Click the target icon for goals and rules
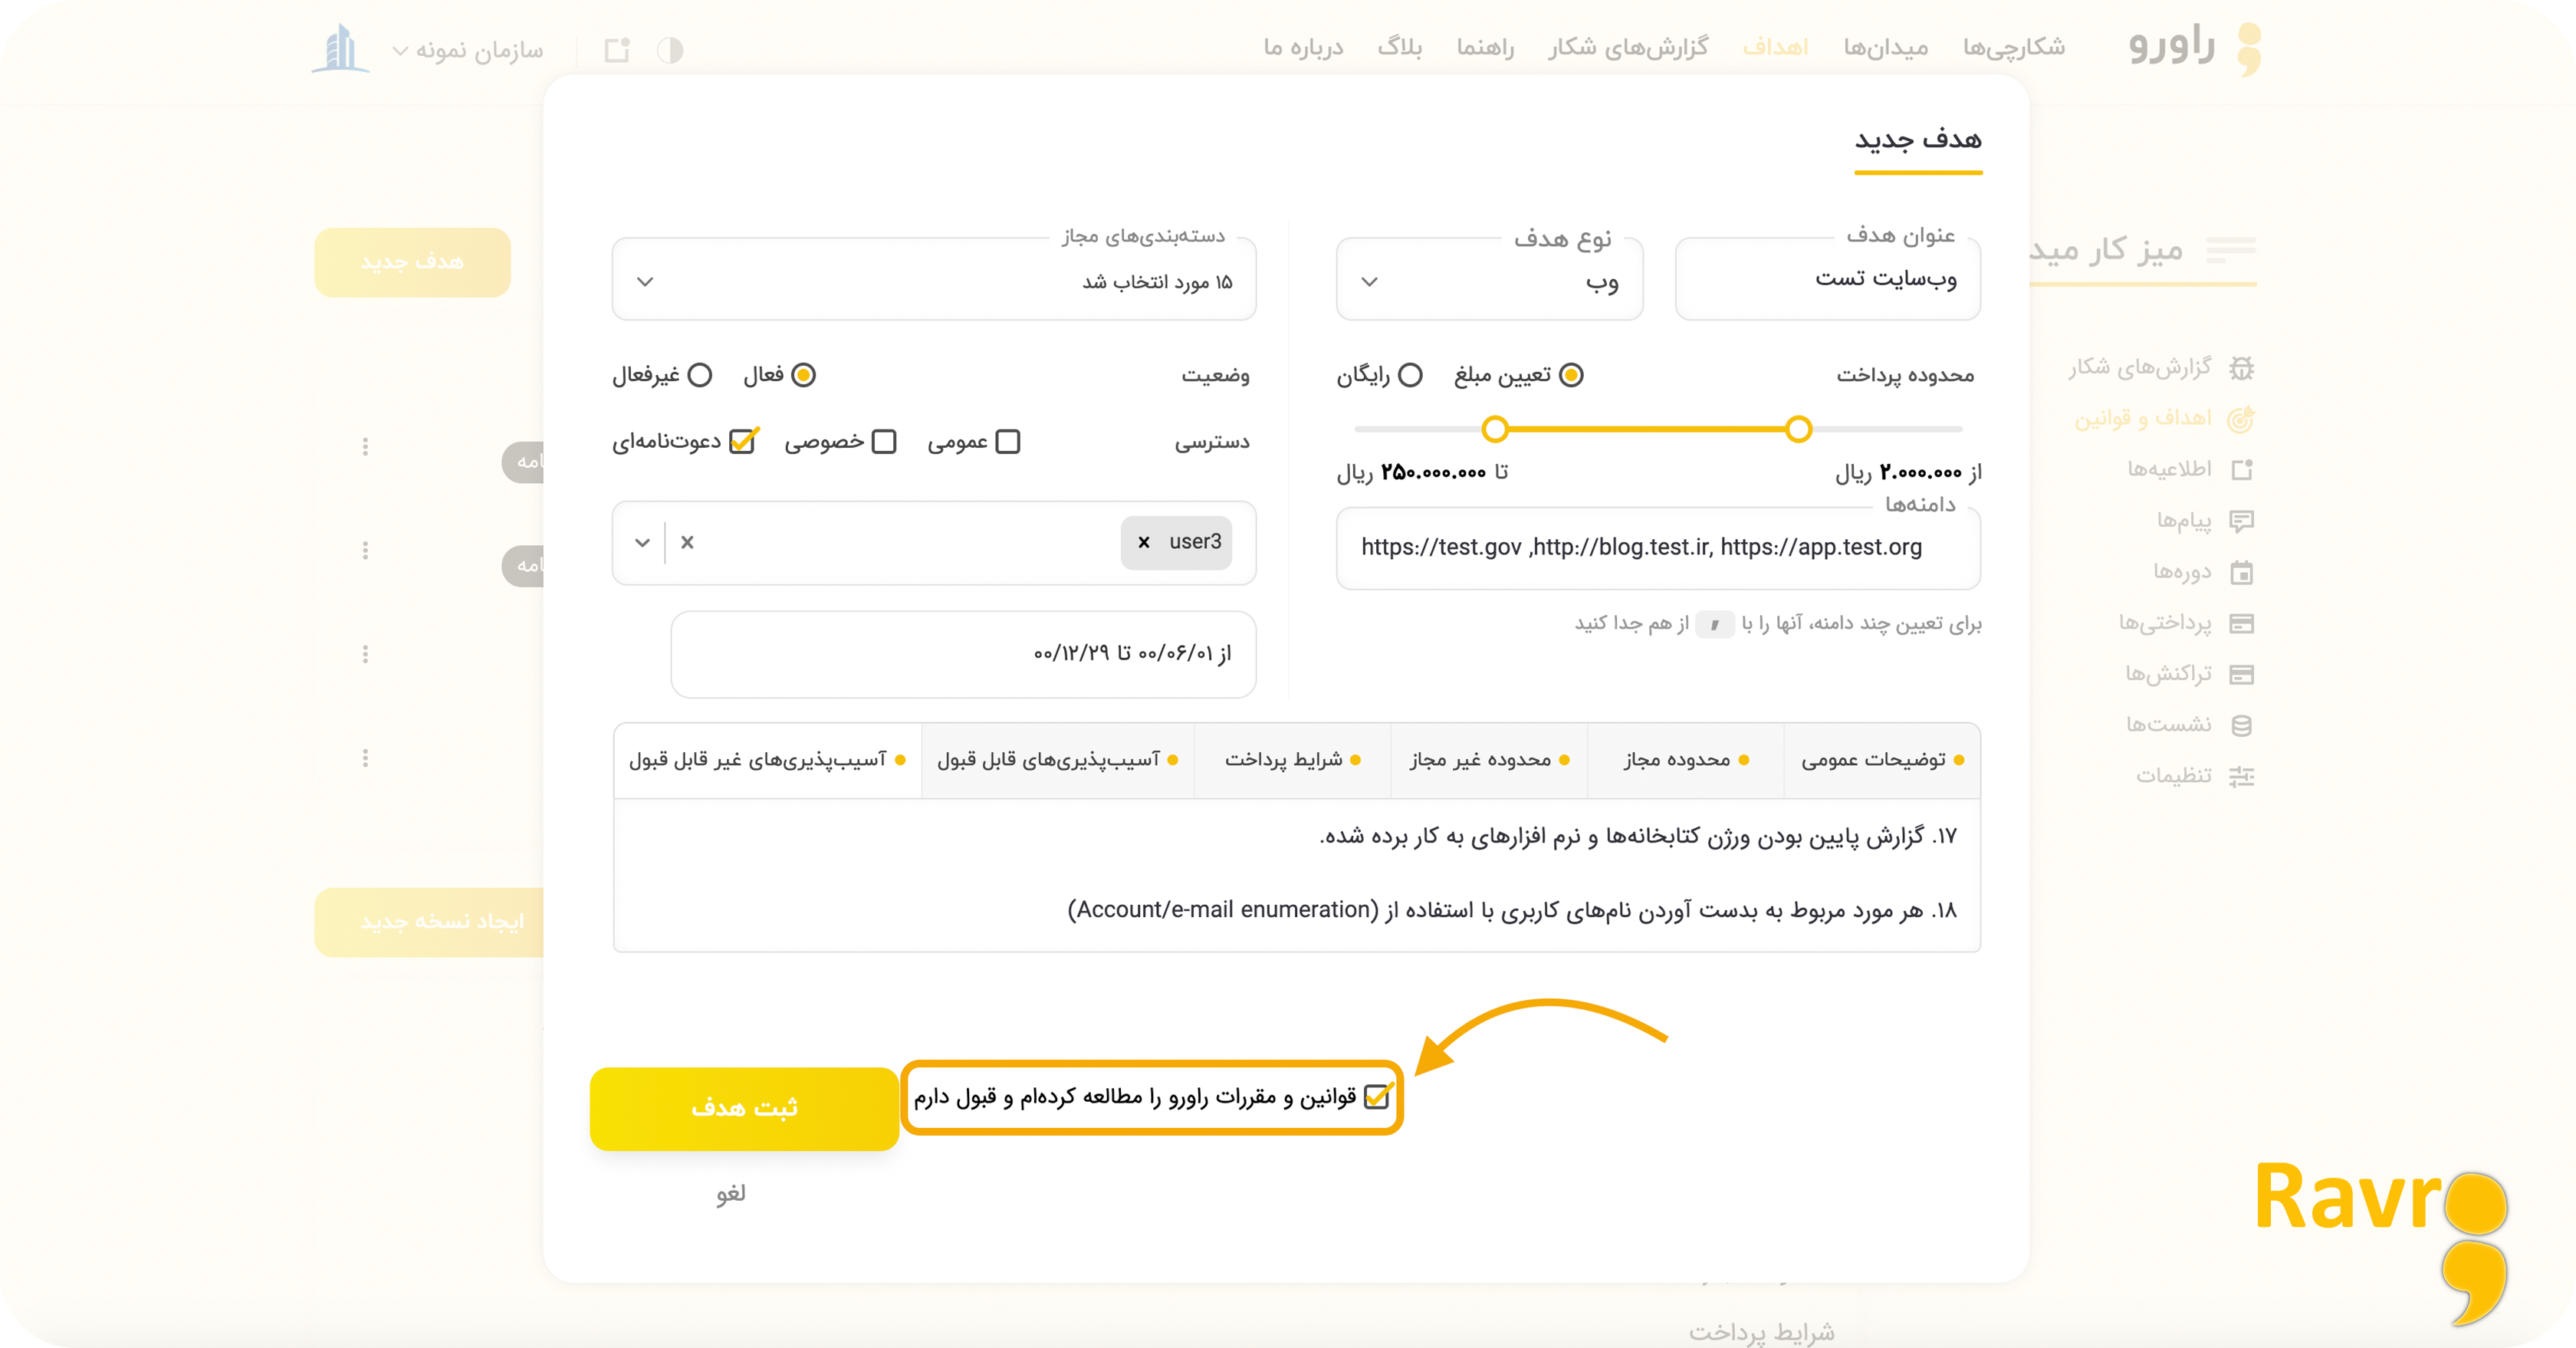Screen dimensions: 2576x1348 [x=2241, y=419]
